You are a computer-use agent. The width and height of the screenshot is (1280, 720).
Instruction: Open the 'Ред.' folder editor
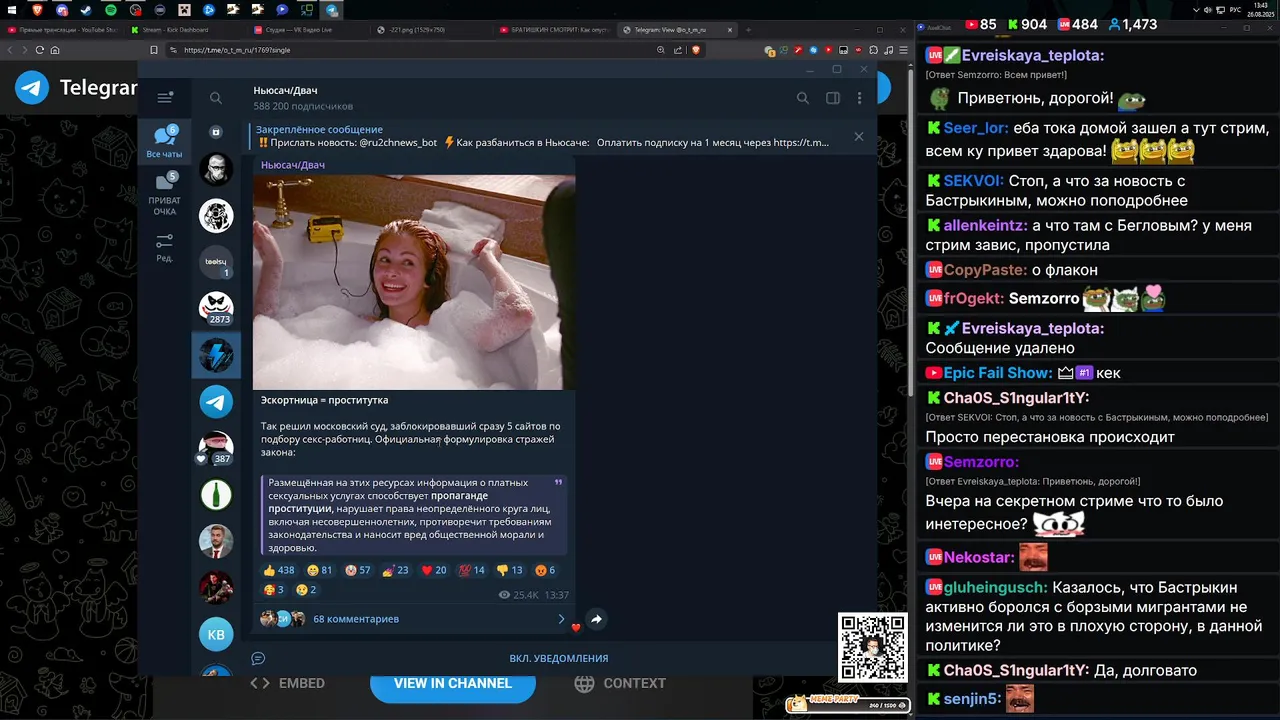pyautogui.click(x=165, y=247)
